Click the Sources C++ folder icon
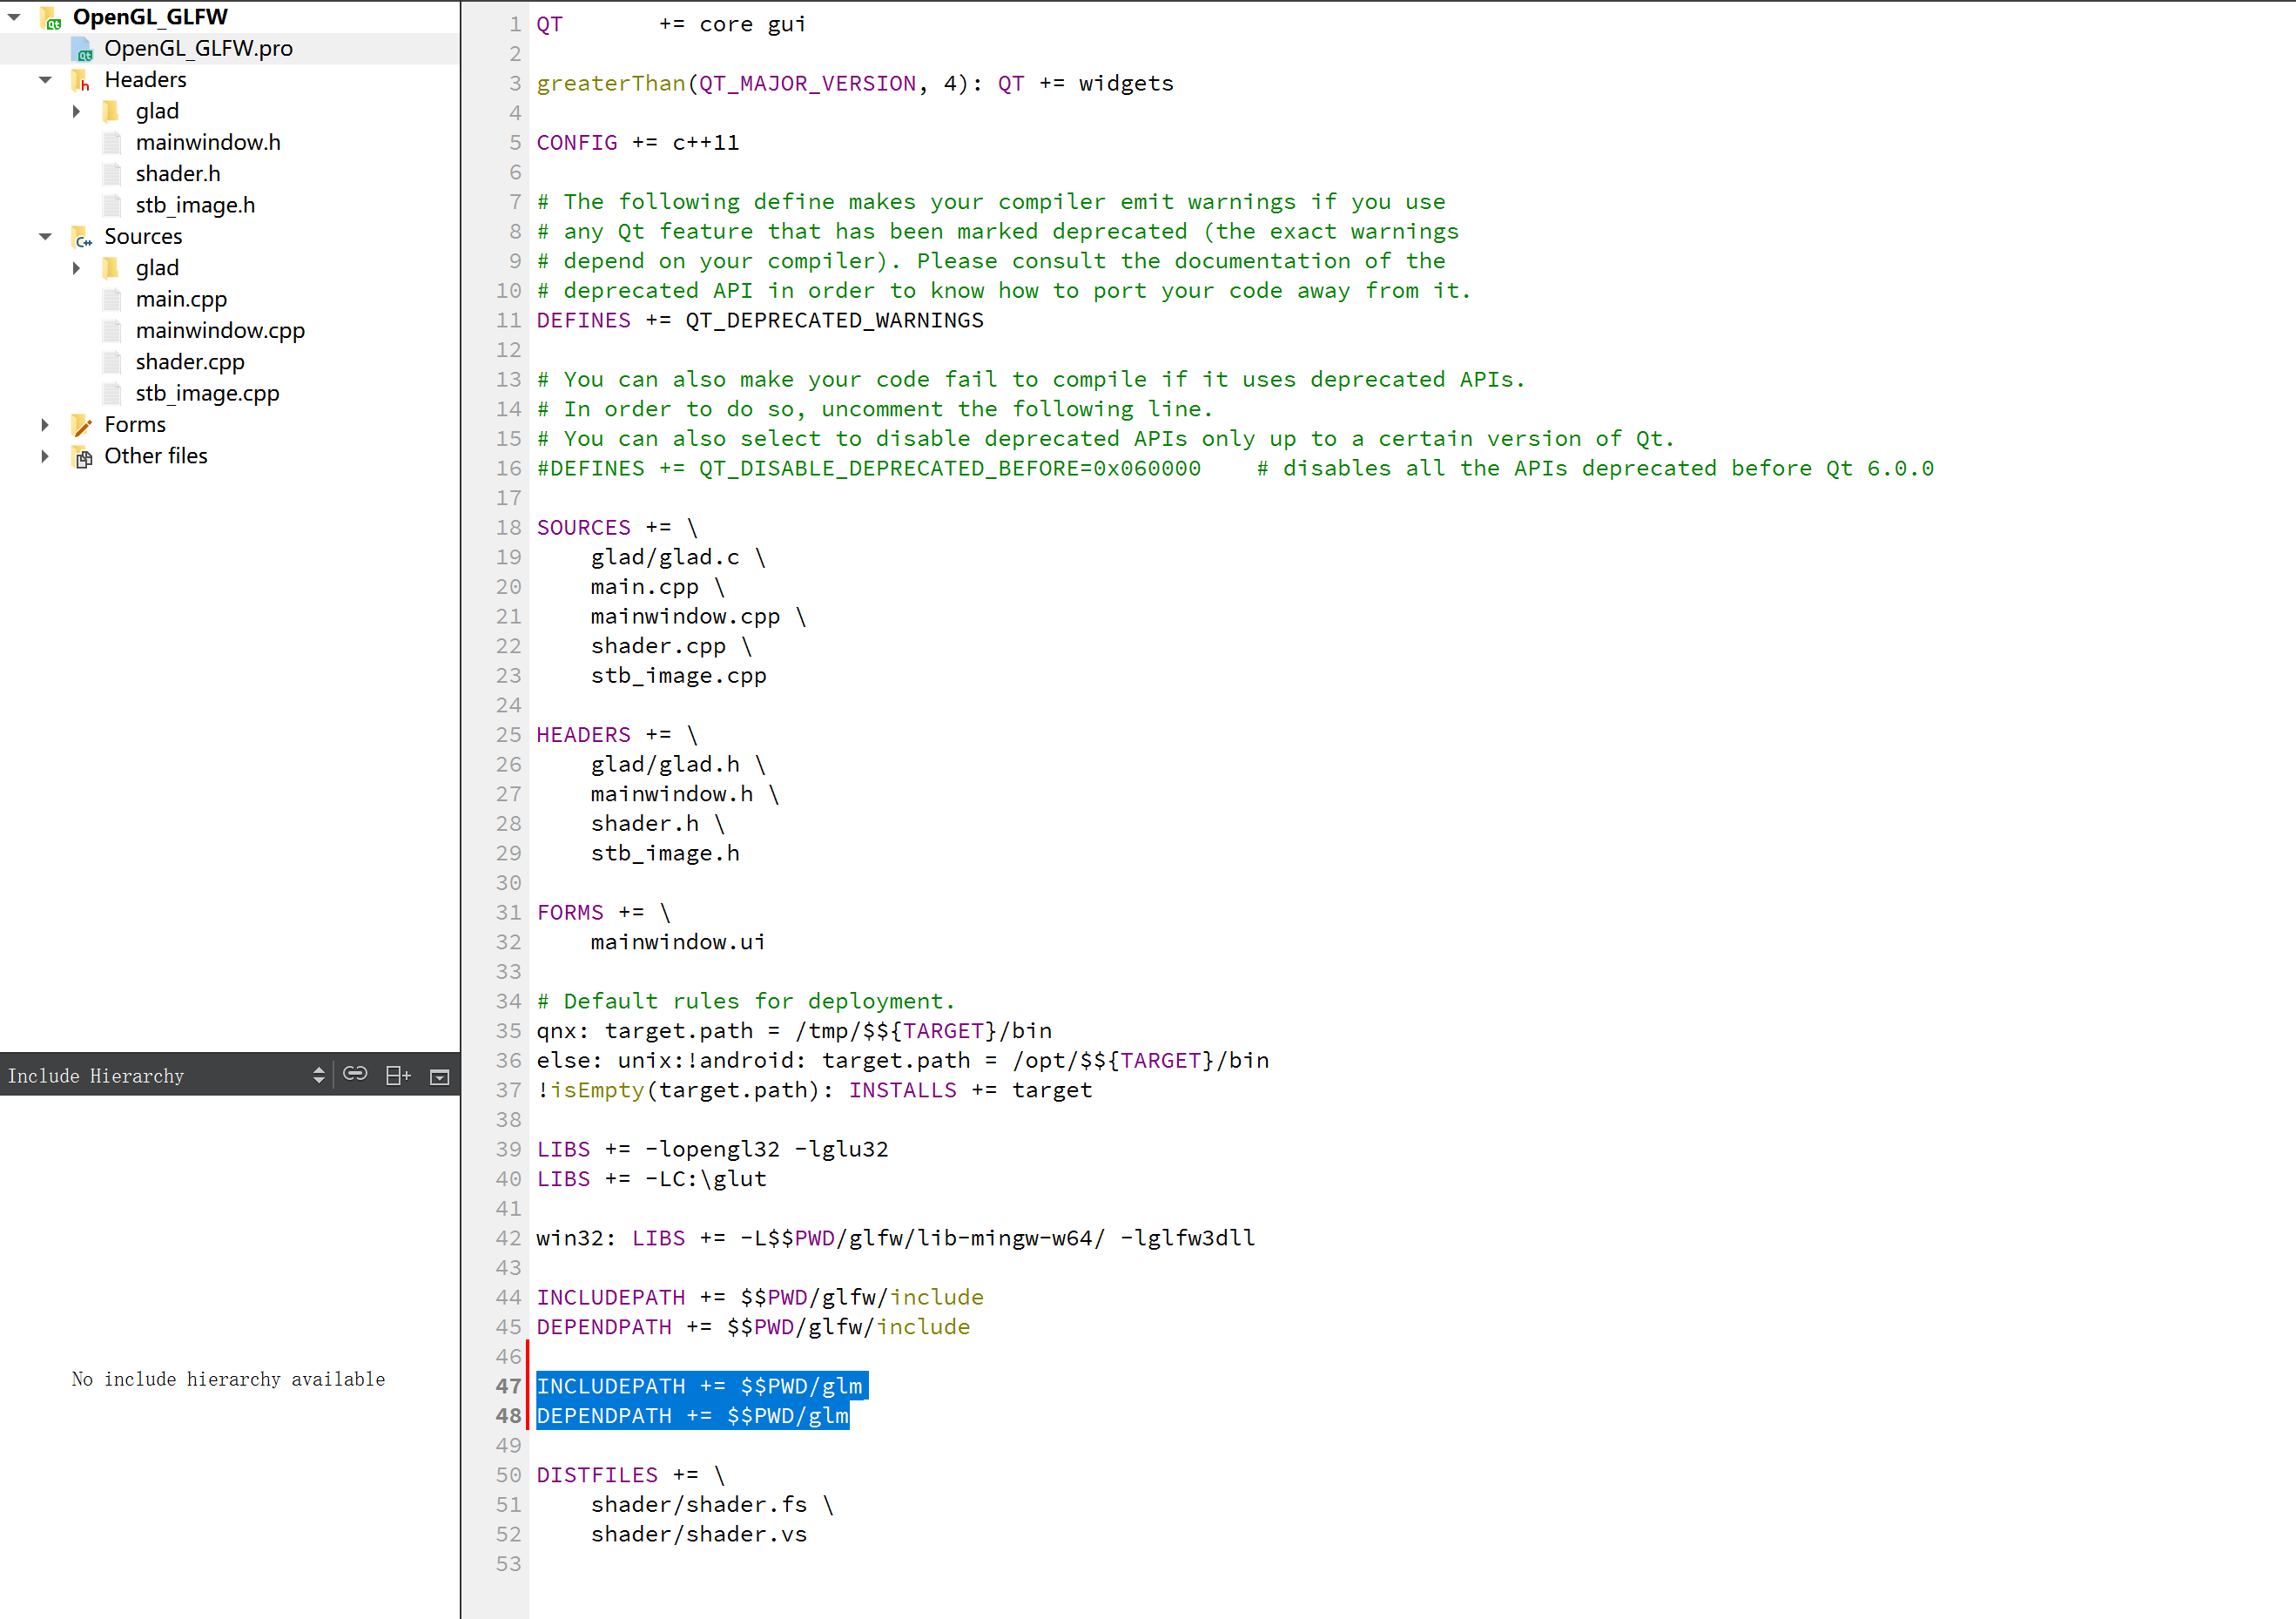Image resolution: width=2296 pixels, height=1619 pixels. tap(82, 237)
